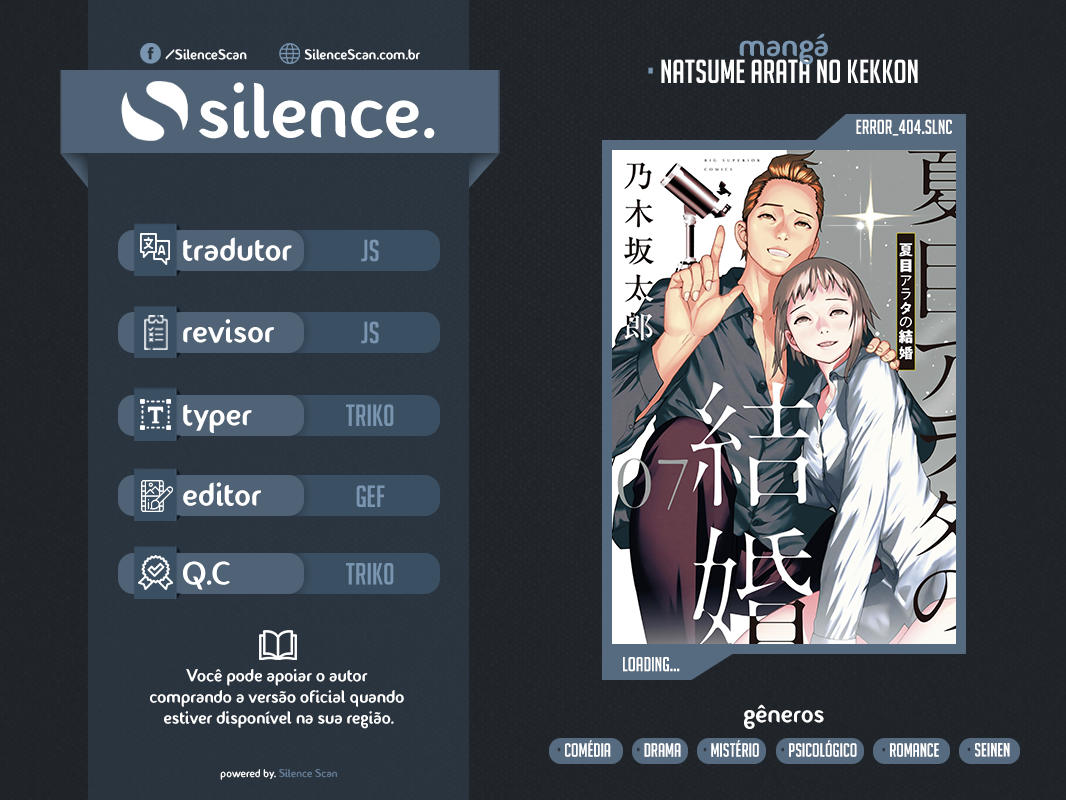Click the open book icon
1066x800 pixels.
[x=278, y=645]
